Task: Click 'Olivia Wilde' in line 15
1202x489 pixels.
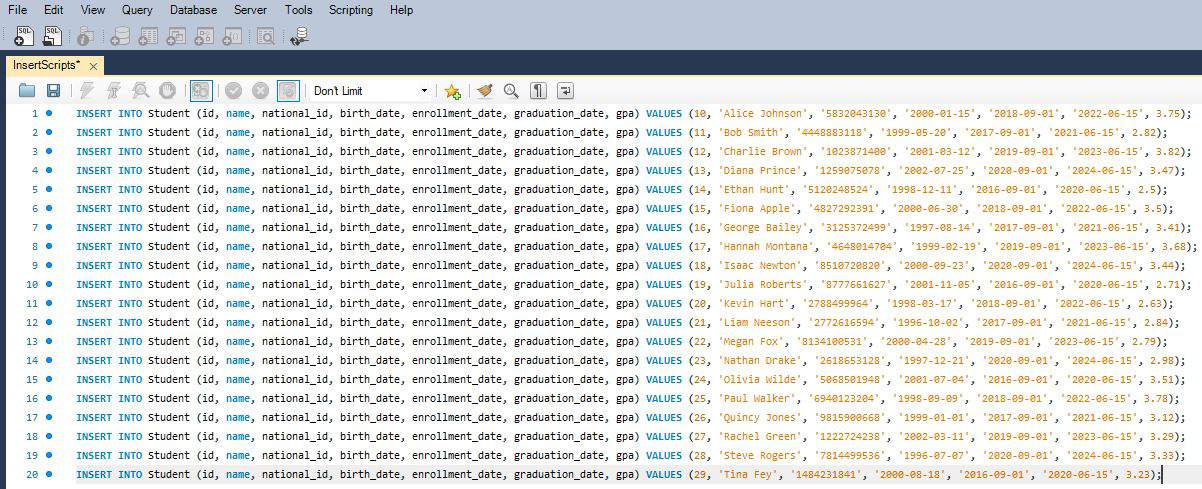Action: (758, 380)
